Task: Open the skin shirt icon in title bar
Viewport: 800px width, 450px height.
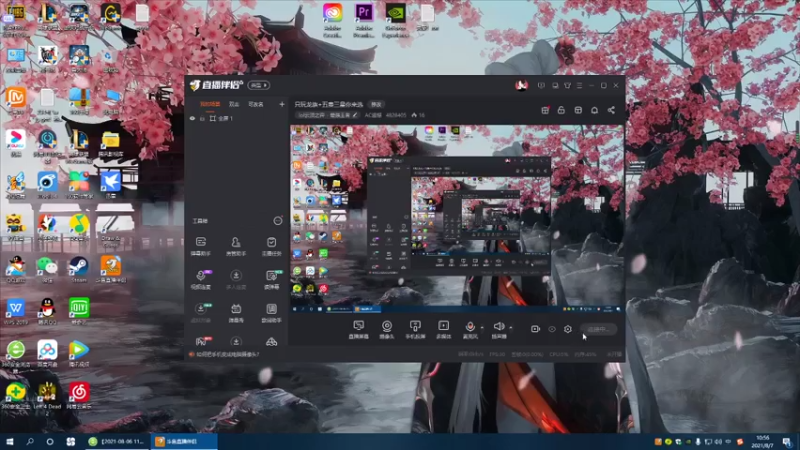Action: pyautogui.click(x=567, y=86)
